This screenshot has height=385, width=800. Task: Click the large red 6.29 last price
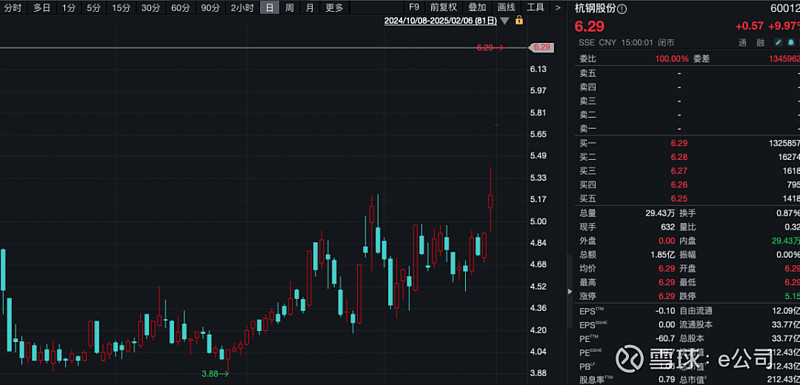pyautogui.click(x=589, y=26)
